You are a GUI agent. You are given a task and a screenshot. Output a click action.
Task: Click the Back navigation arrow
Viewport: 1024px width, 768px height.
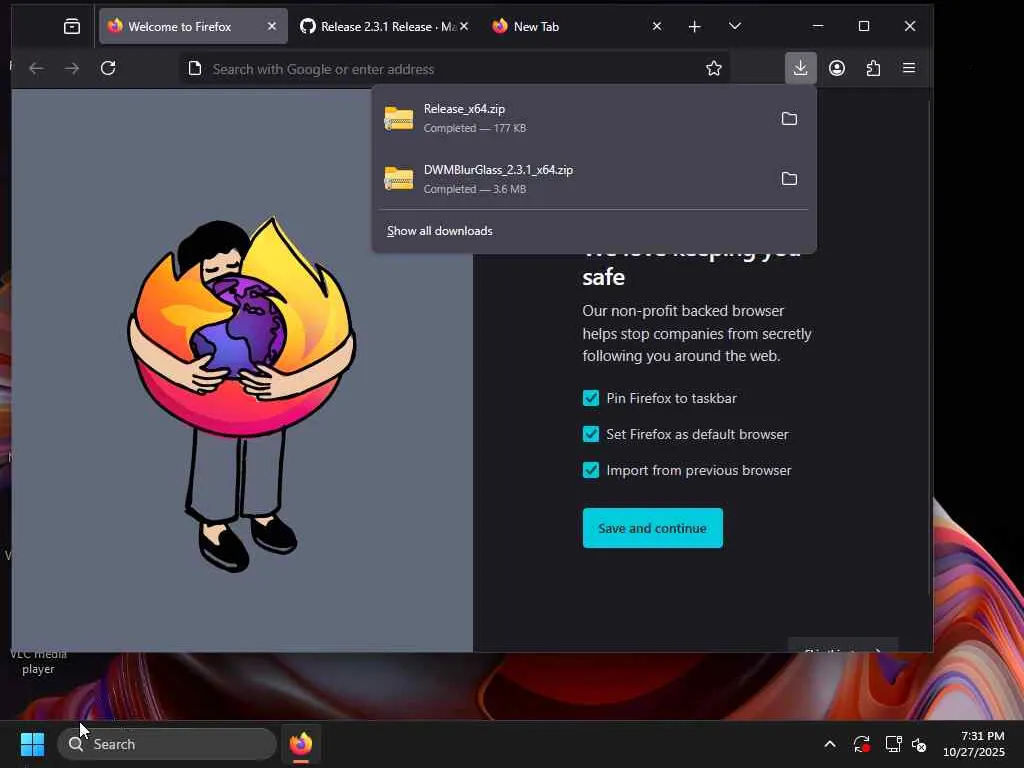tap(37, 68)
